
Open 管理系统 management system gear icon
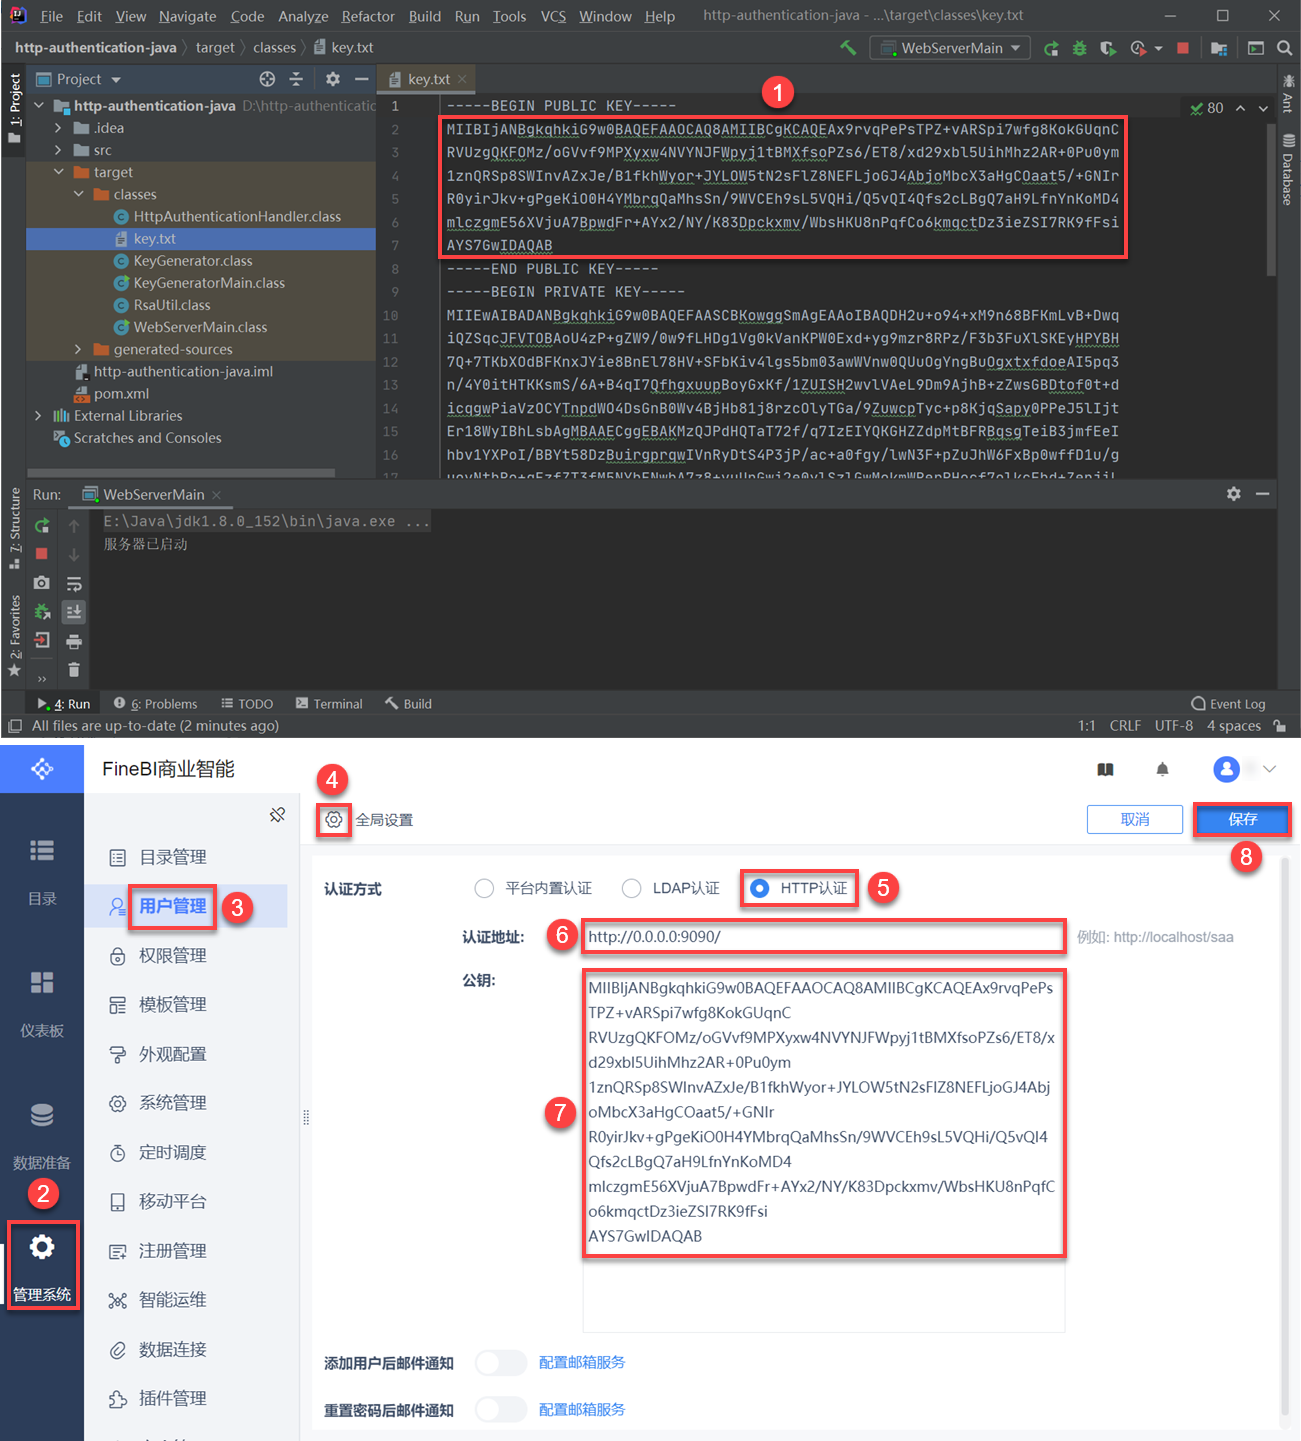pos(42,1247)
